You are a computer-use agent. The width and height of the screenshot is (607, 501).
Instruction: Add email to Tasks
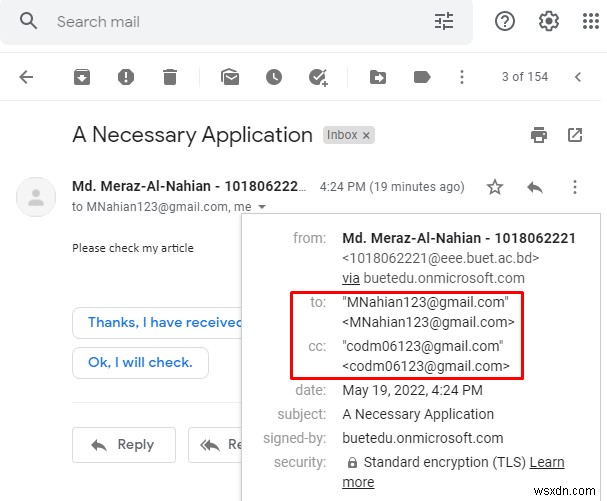[x=318, y=77]
